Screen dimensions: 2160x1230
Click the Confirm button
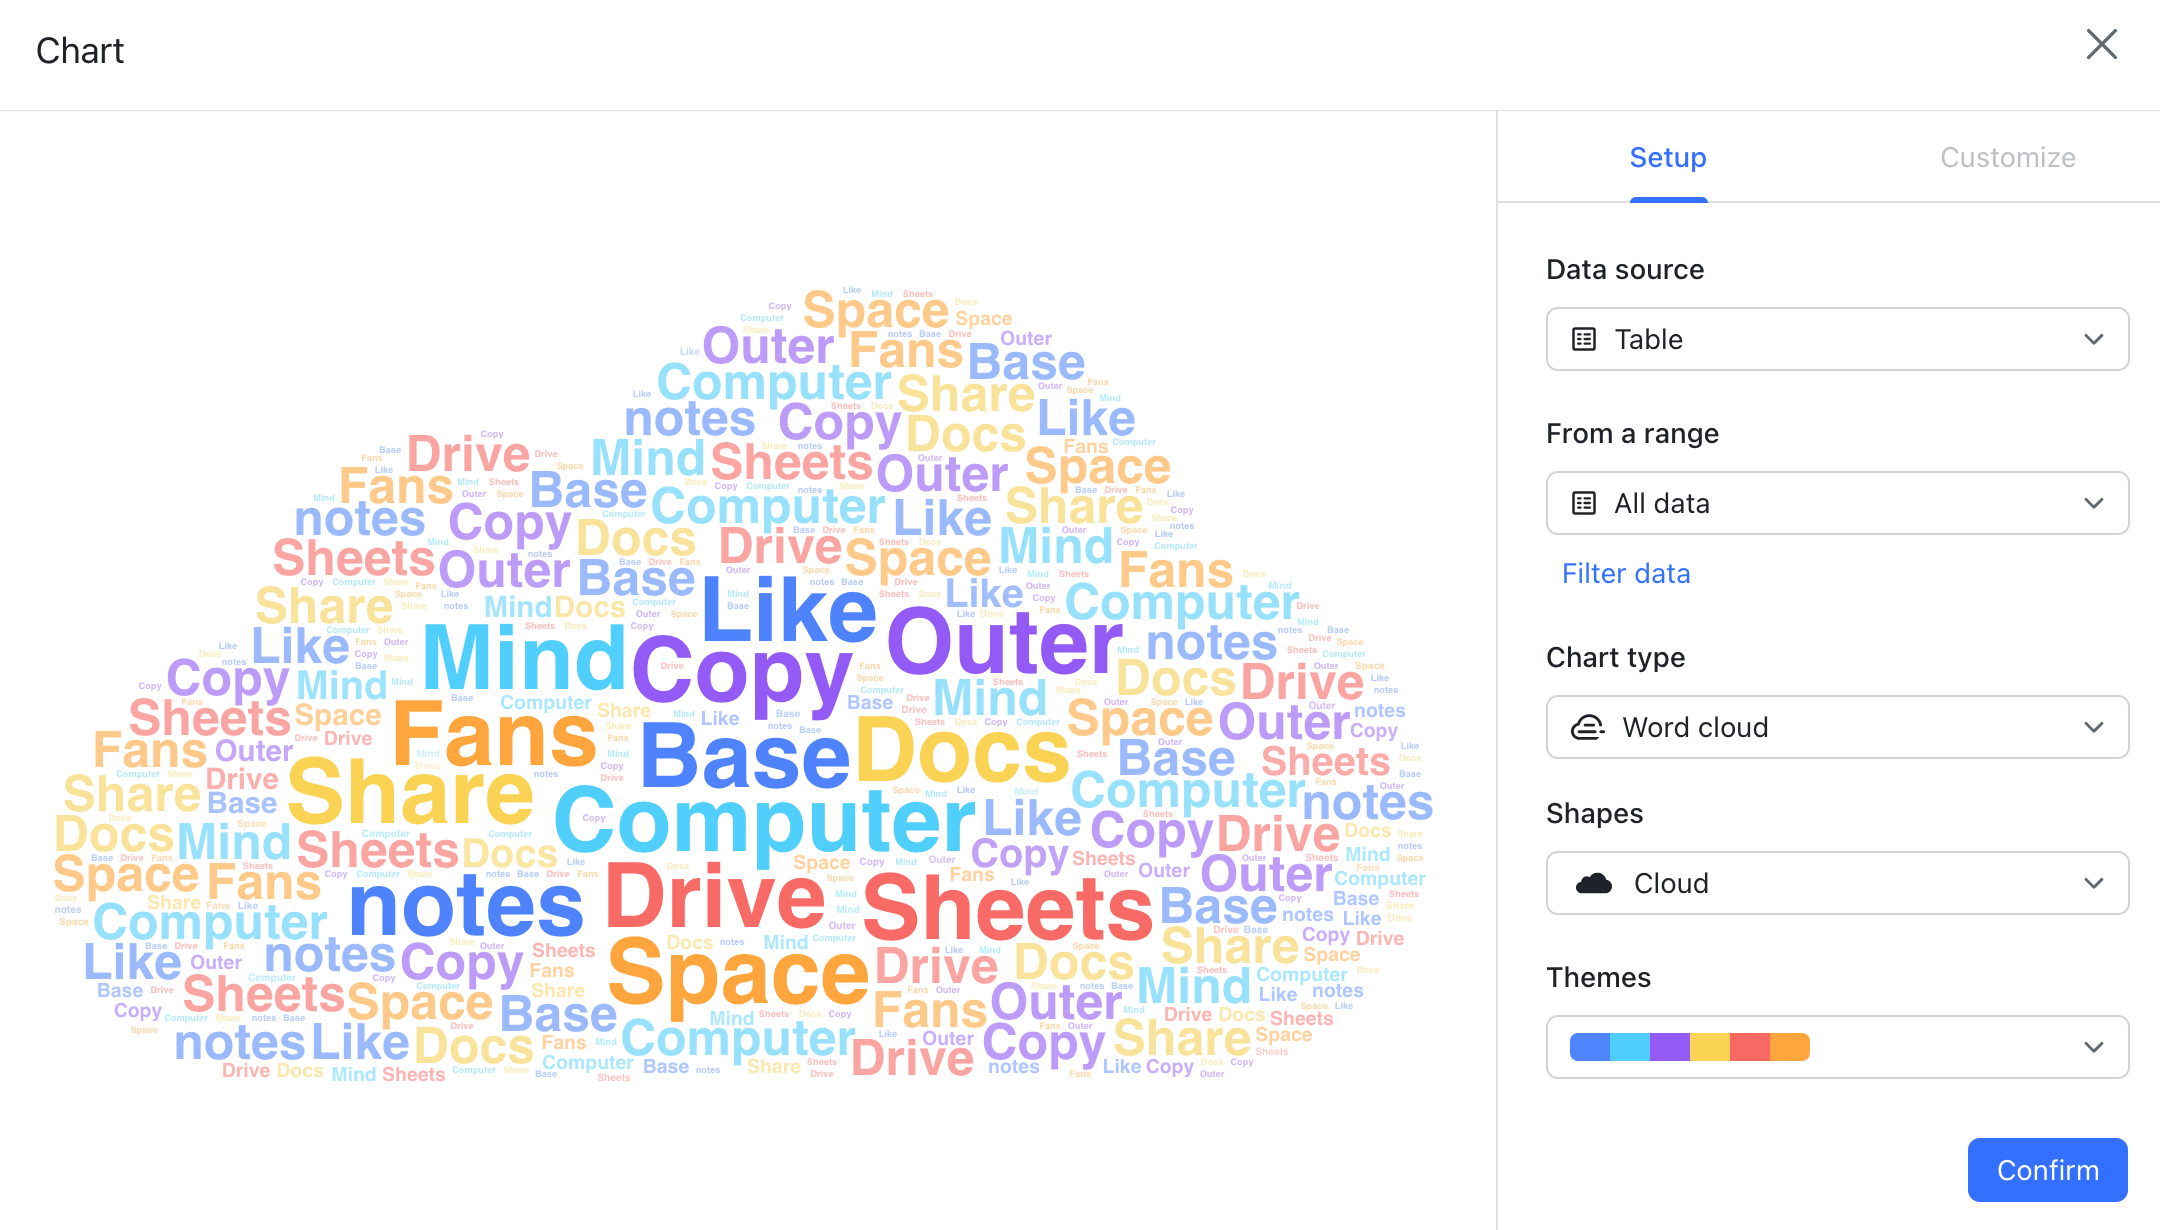pyautogui.click(x=2046, y=1169)
